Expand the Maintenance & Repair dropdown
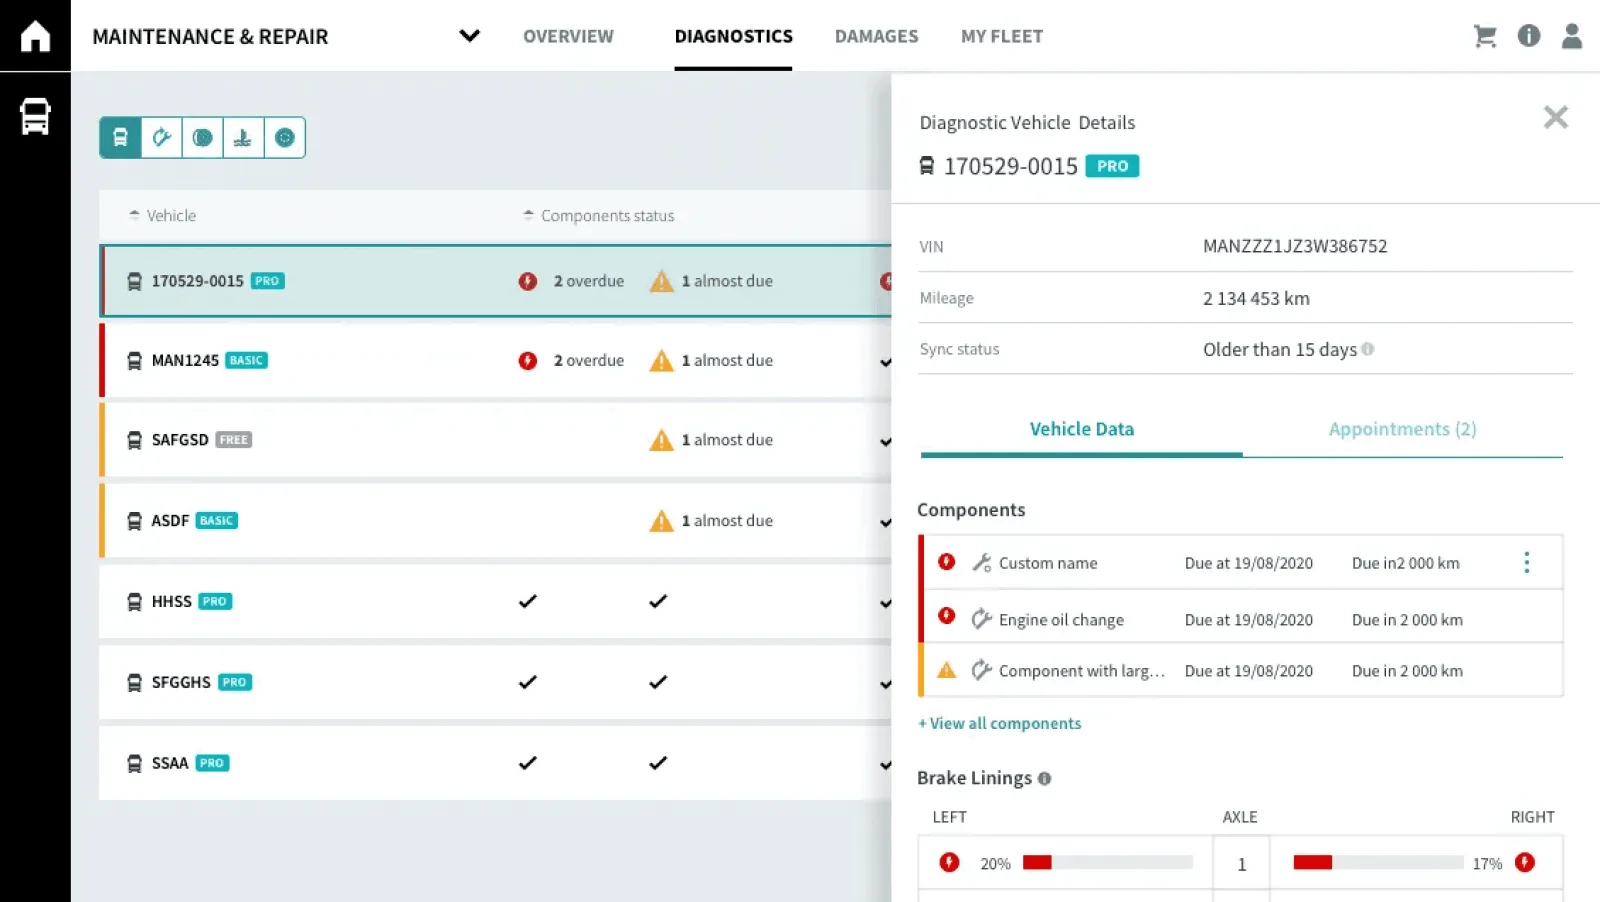 click(469, 36)
